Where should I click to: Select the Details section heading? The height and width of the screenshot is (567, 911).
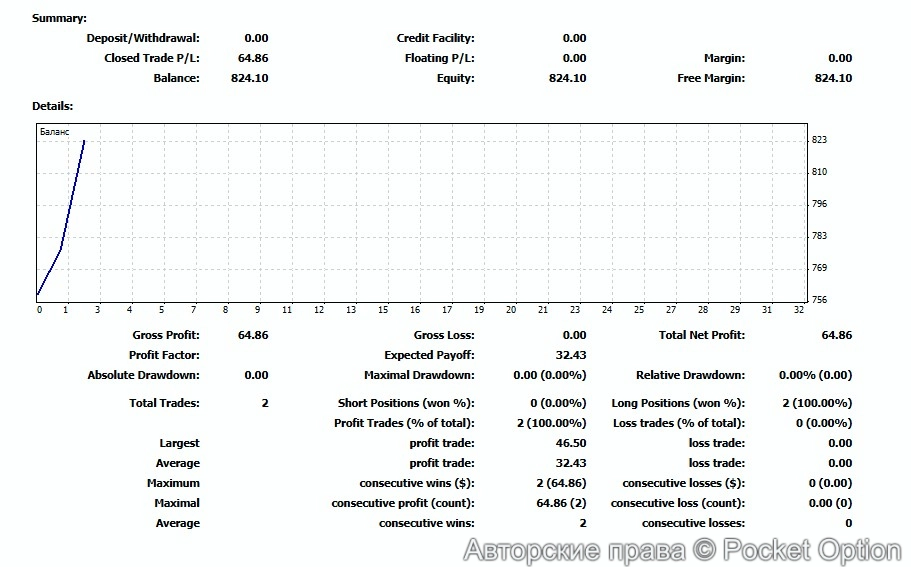[52, 105]
